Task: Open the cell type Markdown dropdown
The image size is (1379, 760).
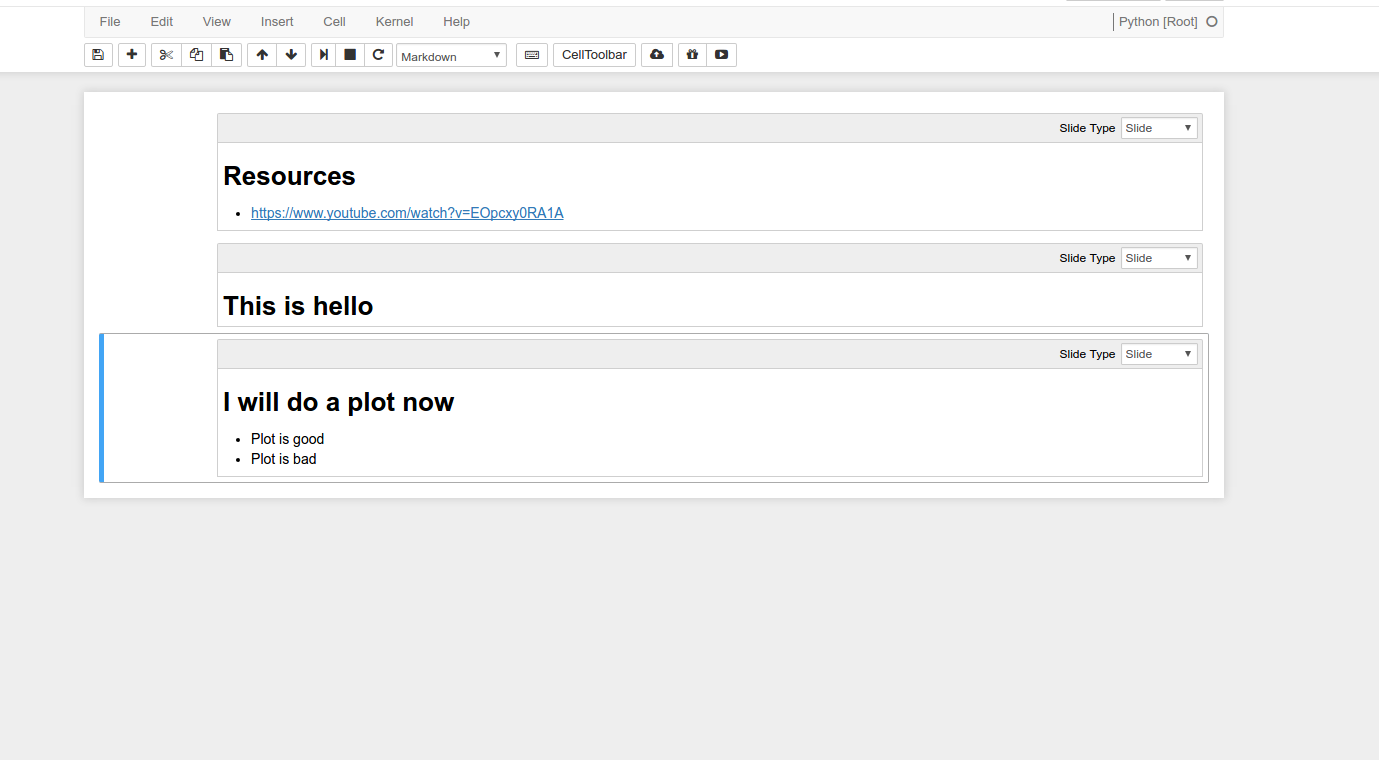Action: (x=451, y=56)
